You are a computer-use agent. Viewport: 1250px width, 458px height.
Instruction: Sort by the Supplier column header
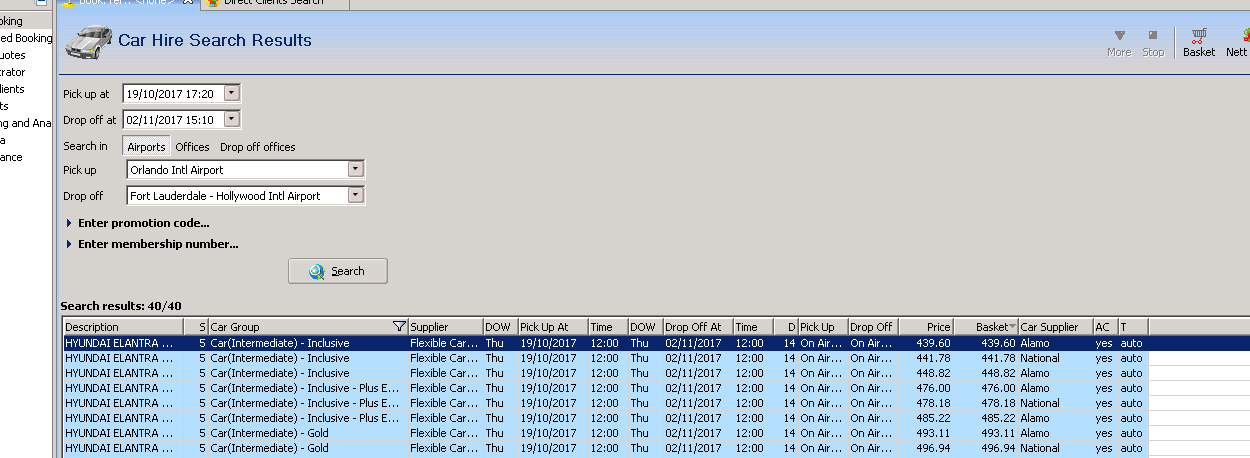click(x=445, y=327)
